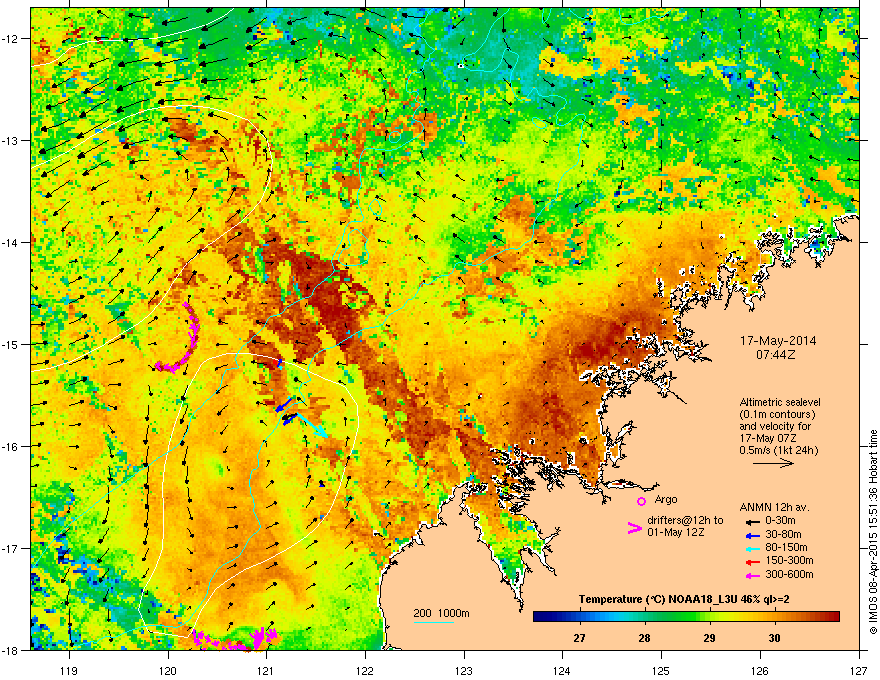Click longitude axis label 123
Screen dimensions: 880x680
click(464, 670)
